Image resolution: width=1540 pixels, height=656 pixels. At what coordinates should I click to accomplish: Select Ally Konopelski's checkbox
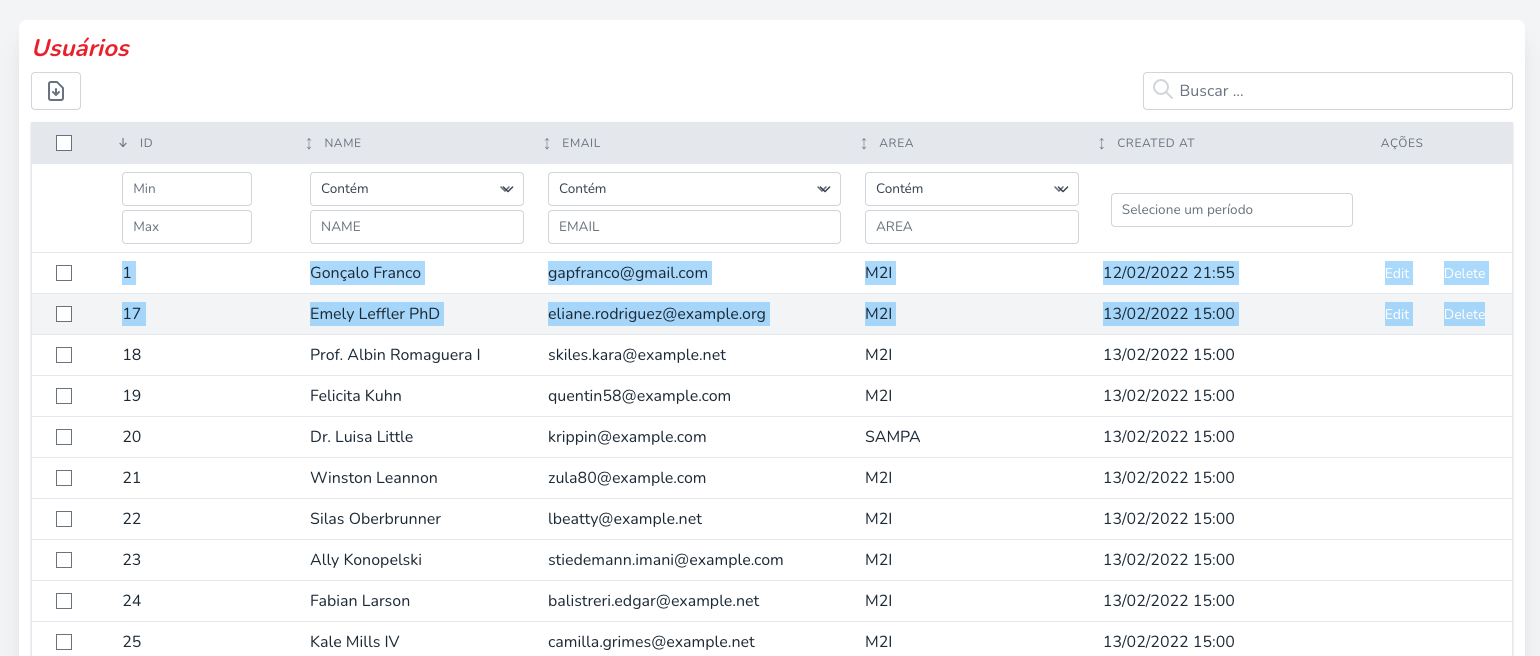pyautogui.click(x=64, y=560)
